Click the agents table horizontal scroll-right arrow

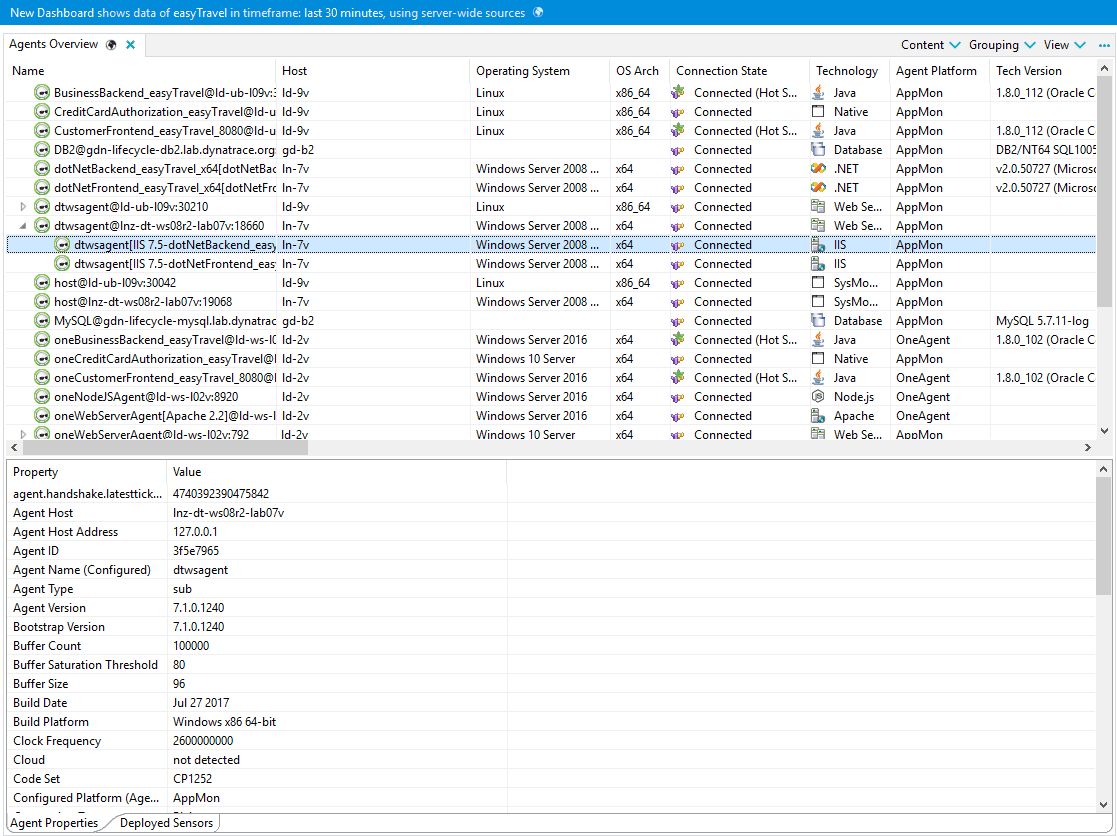(1088, 448)
